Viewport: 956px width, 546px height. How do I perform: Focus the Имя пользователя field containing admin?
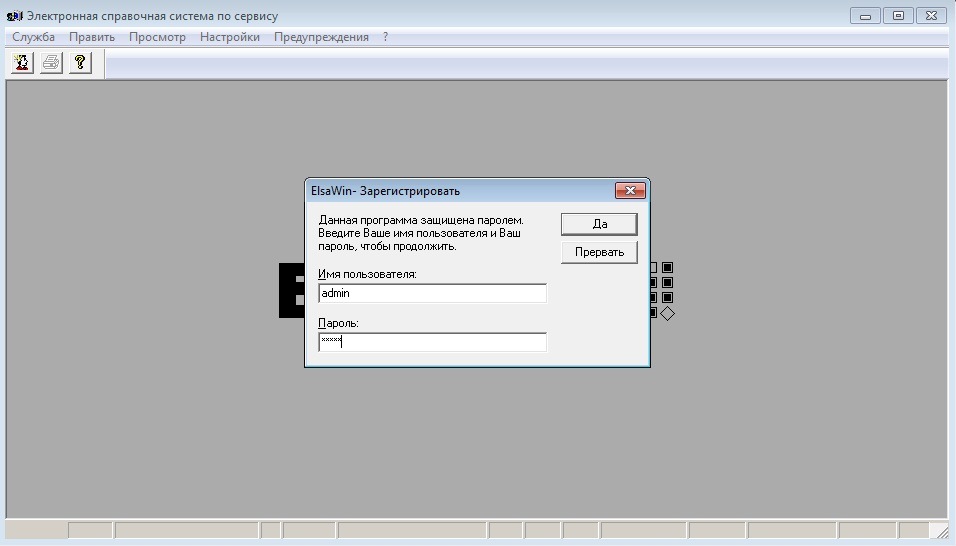432,293
